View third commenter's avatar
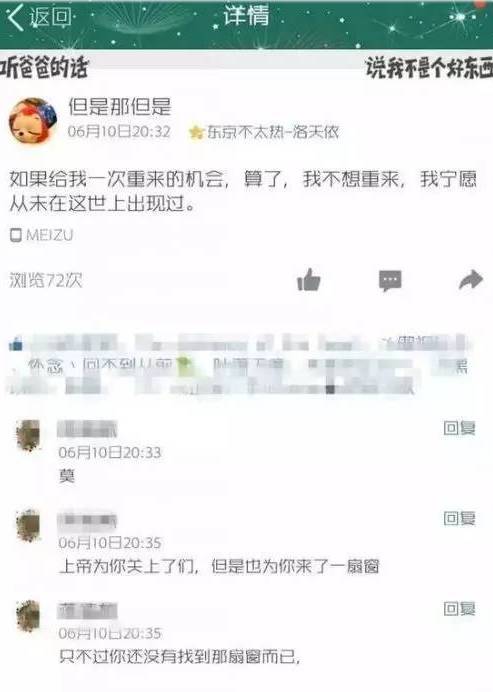This screenshot has width=493, height=692. tap(28, 616)
